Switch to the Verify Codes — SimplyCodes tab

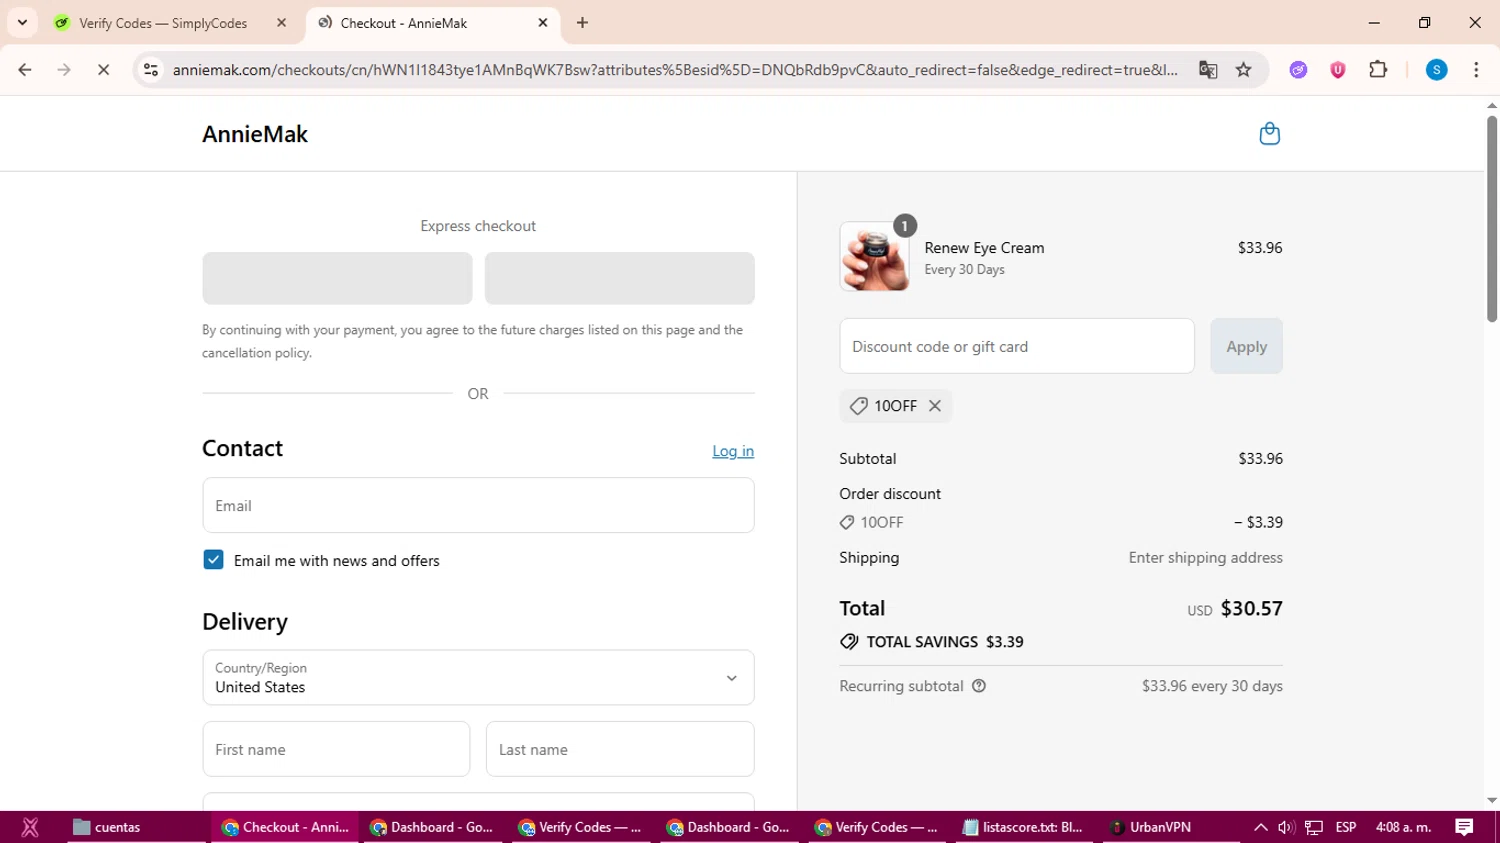click(x=163, y=23)
